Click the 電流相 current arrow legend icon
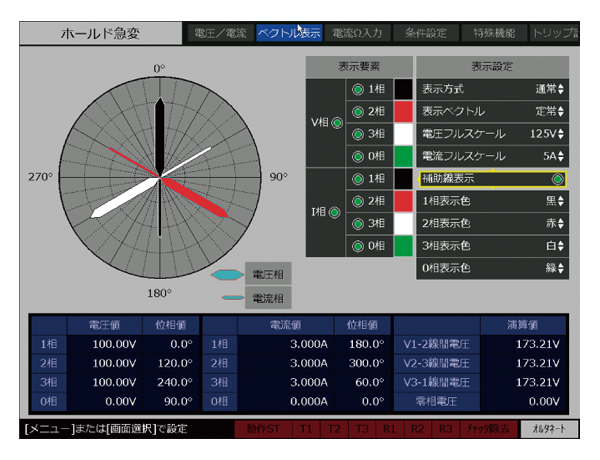The image size is (600, 460). (x=229, y=298)
